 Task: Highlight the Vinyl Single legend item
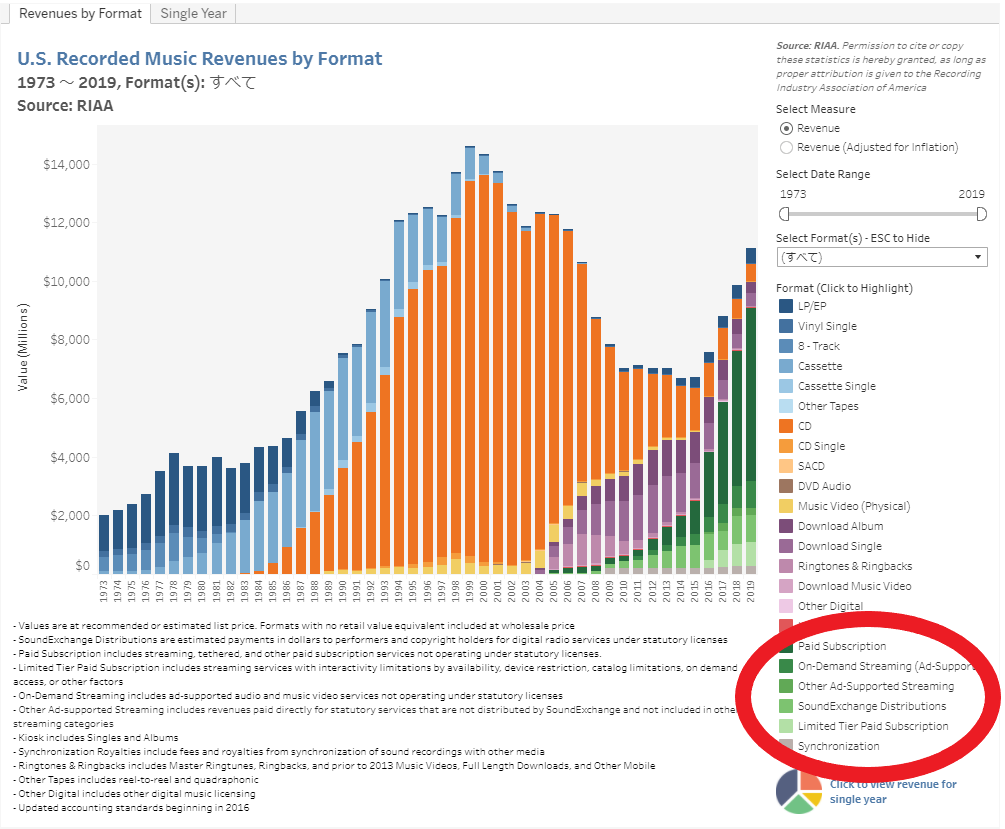[x=827, y=326]
